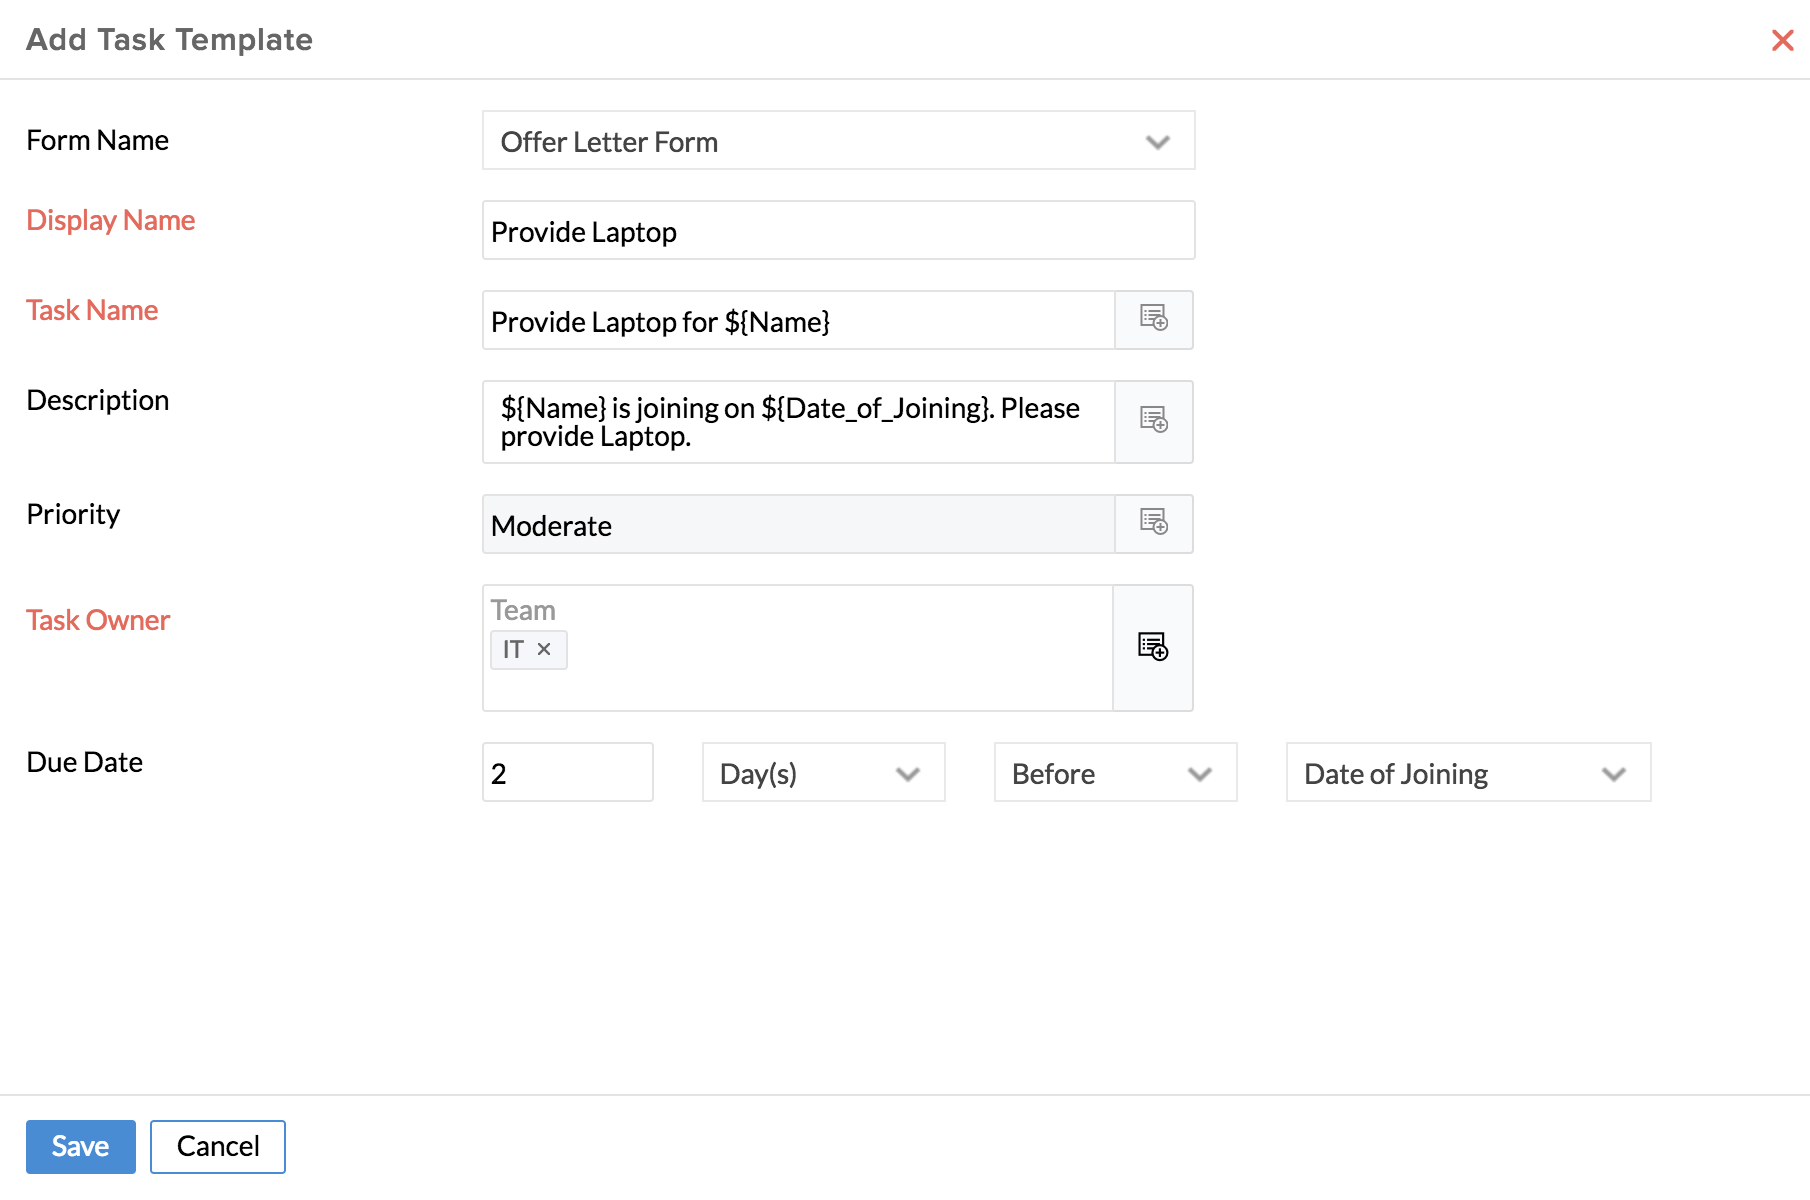
Task: Save the task template
Action: (x=80, y=1146)
